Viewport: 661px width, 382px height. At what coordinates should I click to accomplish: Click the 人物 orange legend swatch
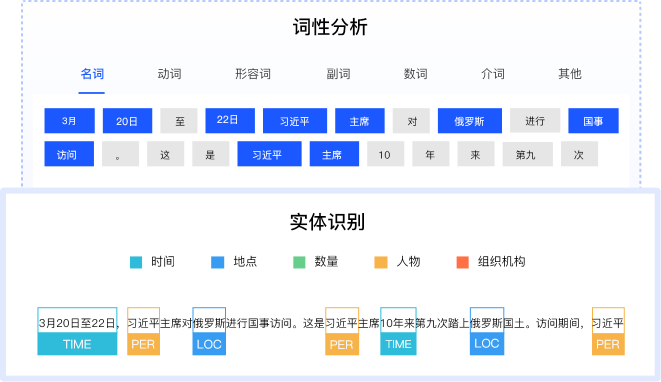[381, 262]
